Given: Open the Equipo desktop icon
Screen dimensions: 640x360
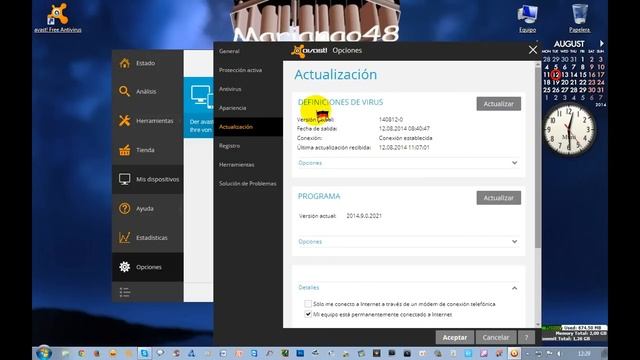Looking at the screenshot, I should [x=527, y=18].
